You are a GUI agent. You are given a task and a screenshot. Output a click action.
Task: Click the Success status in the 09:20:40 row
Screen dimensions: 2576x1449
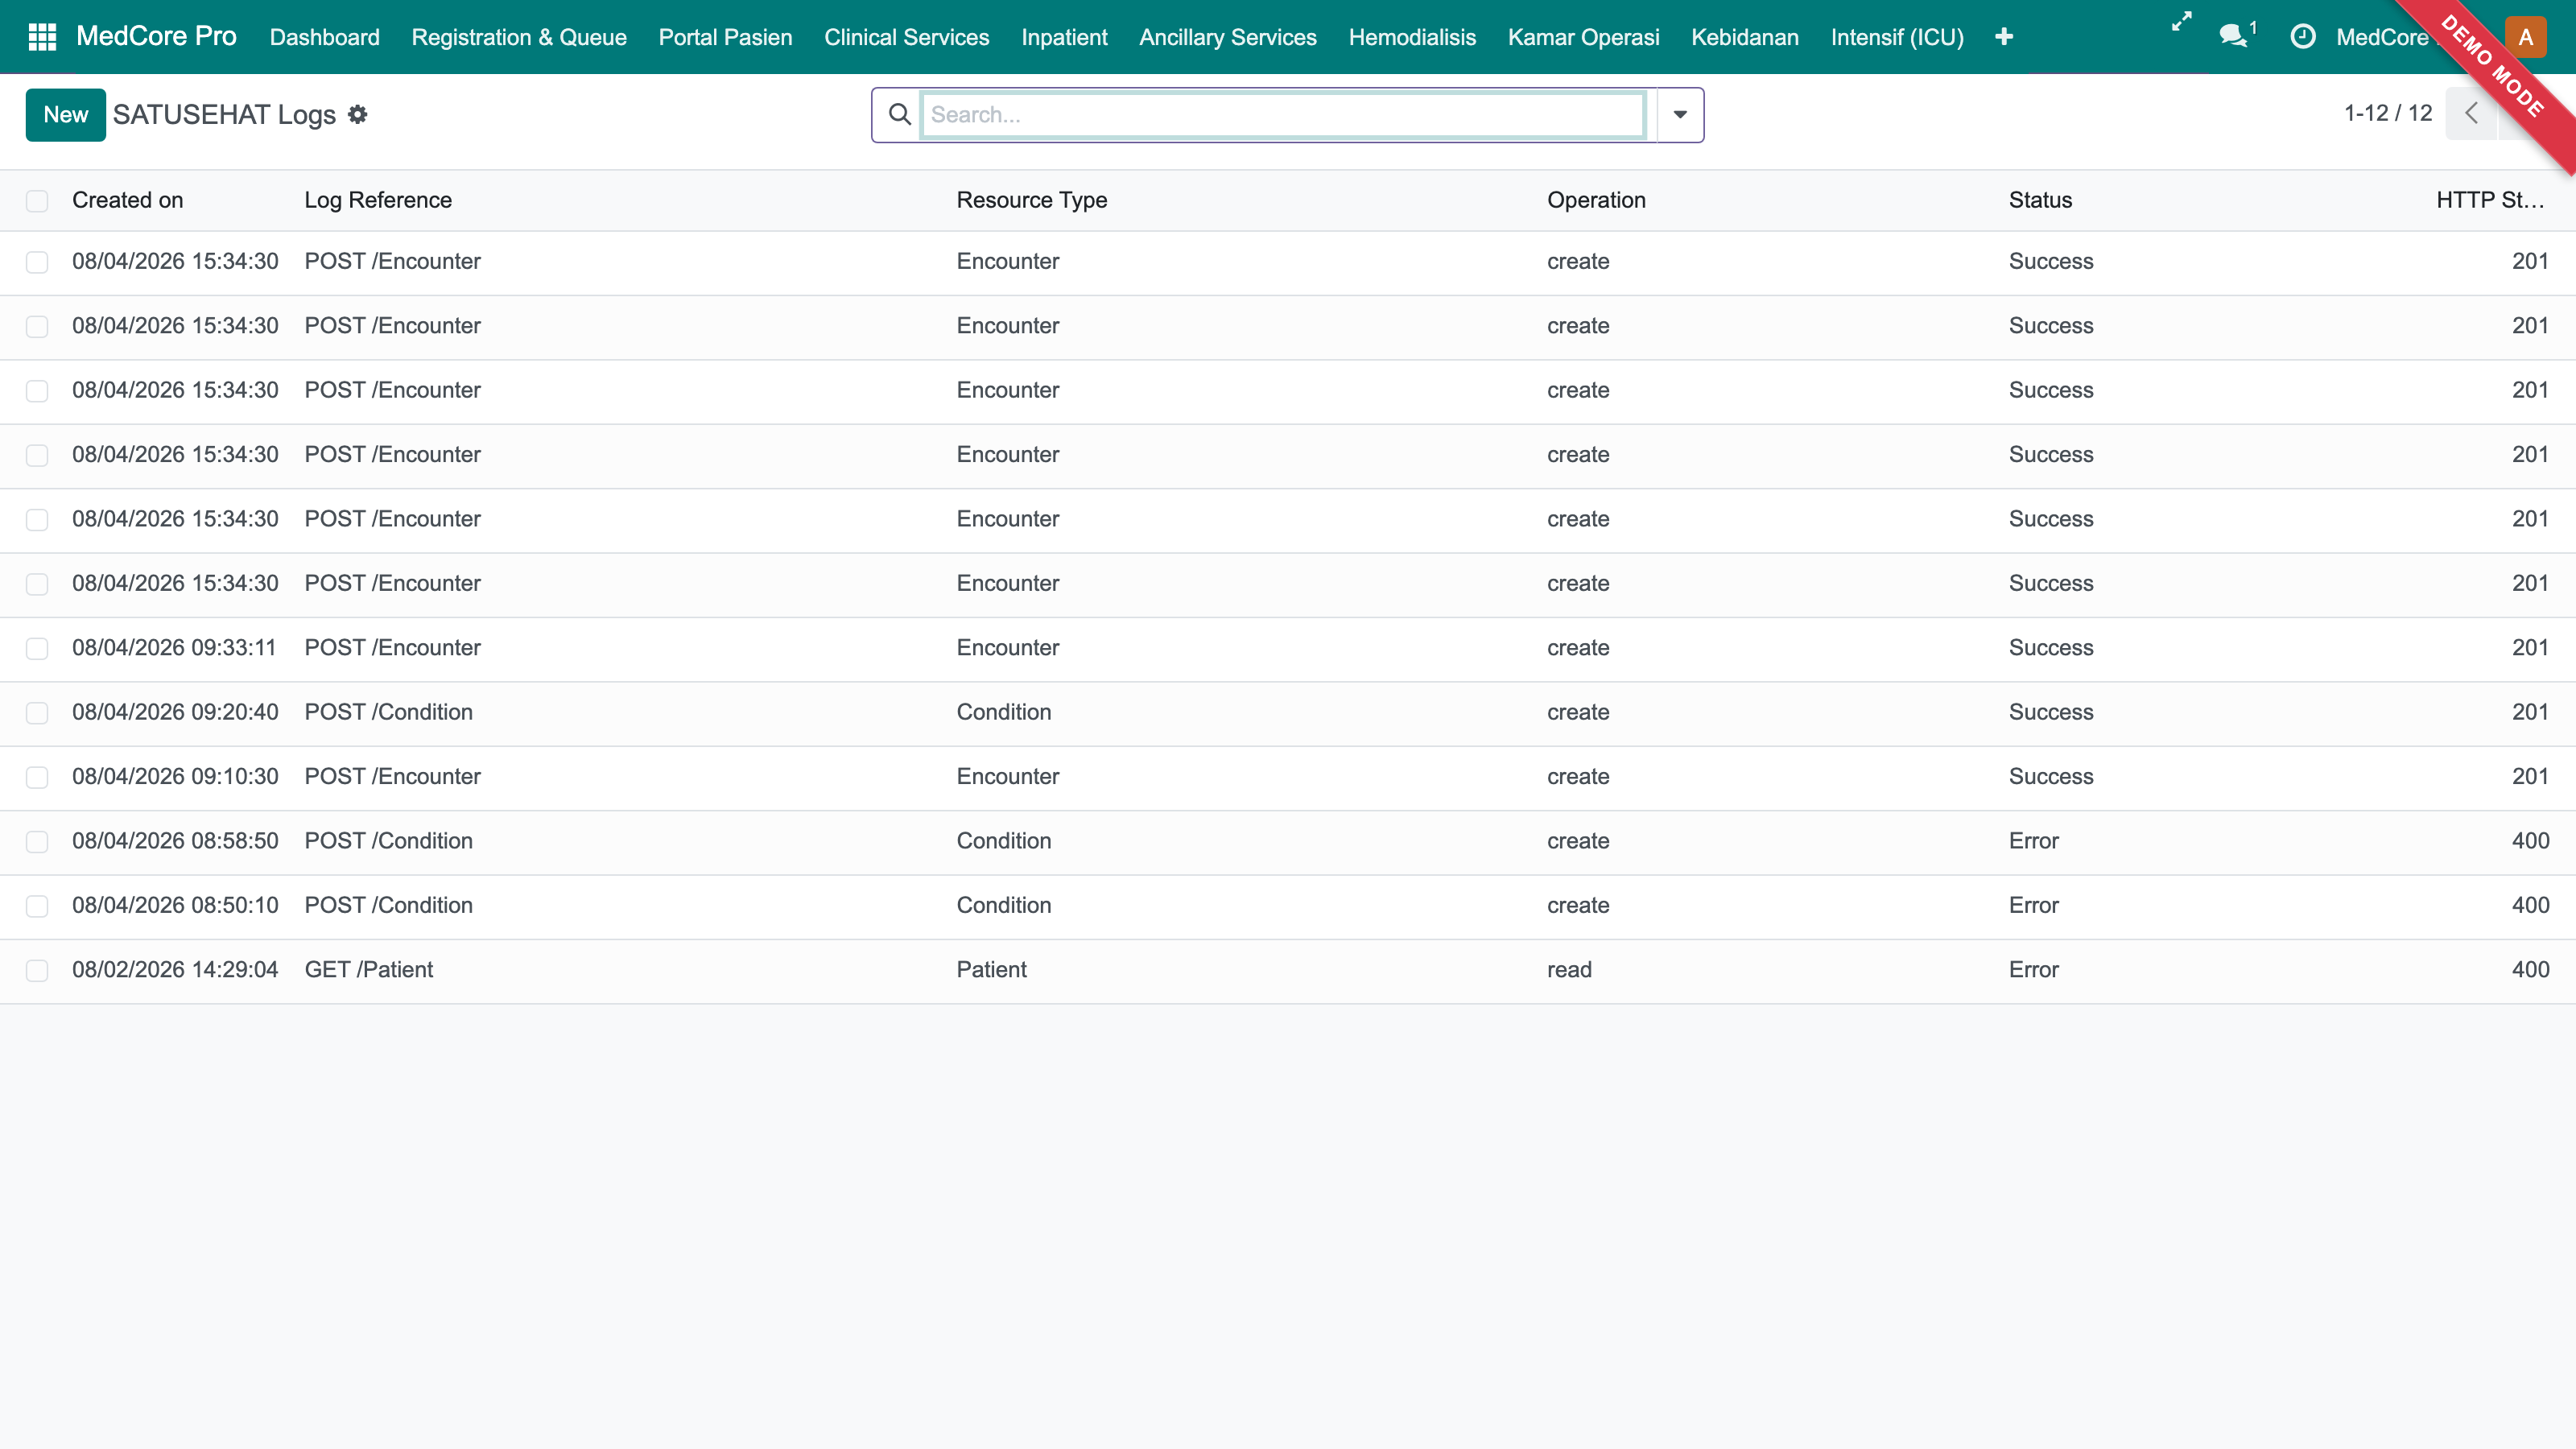pyautogui.click(x=2051, y=712)
